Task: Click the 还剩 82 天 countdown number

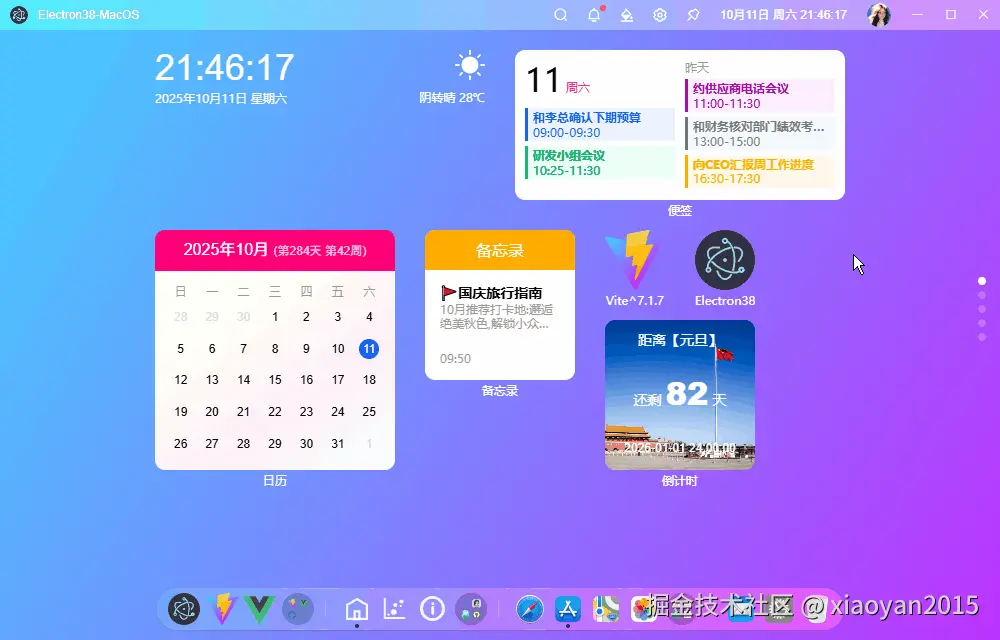Action: click(x=680, y=395)
